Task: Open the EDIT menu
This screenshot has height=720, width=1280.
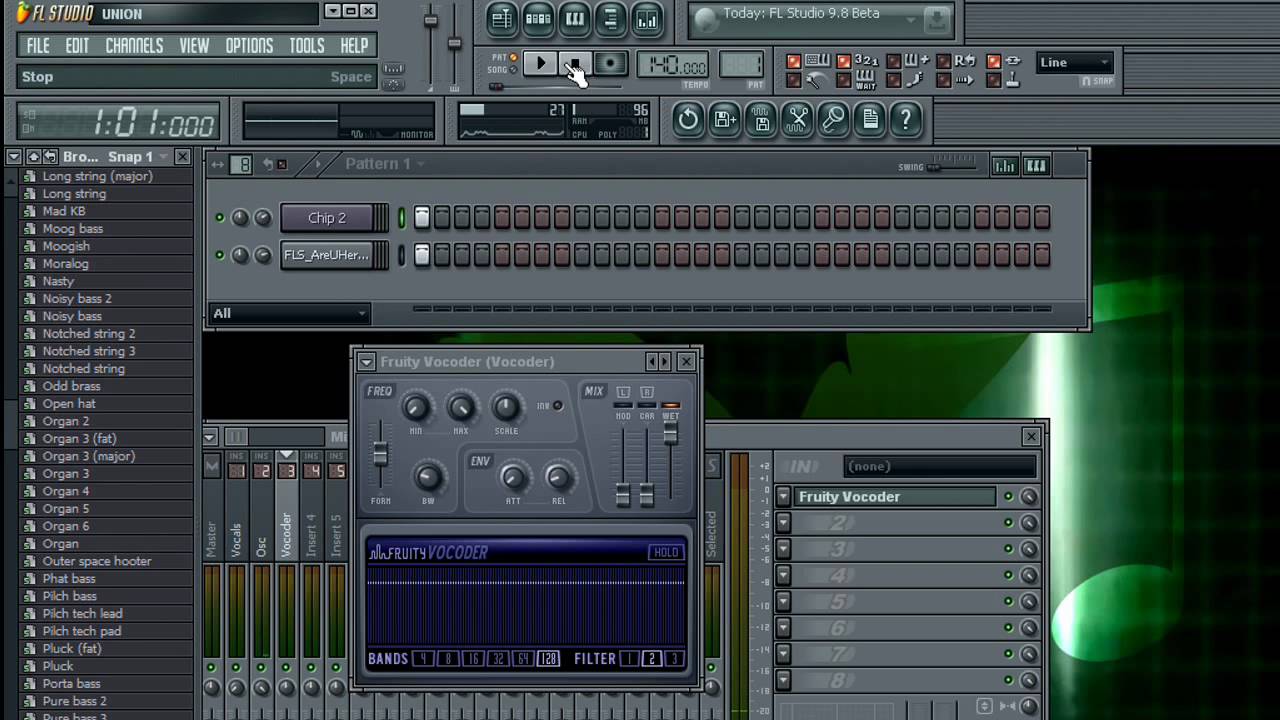Action: coord(77,46)
